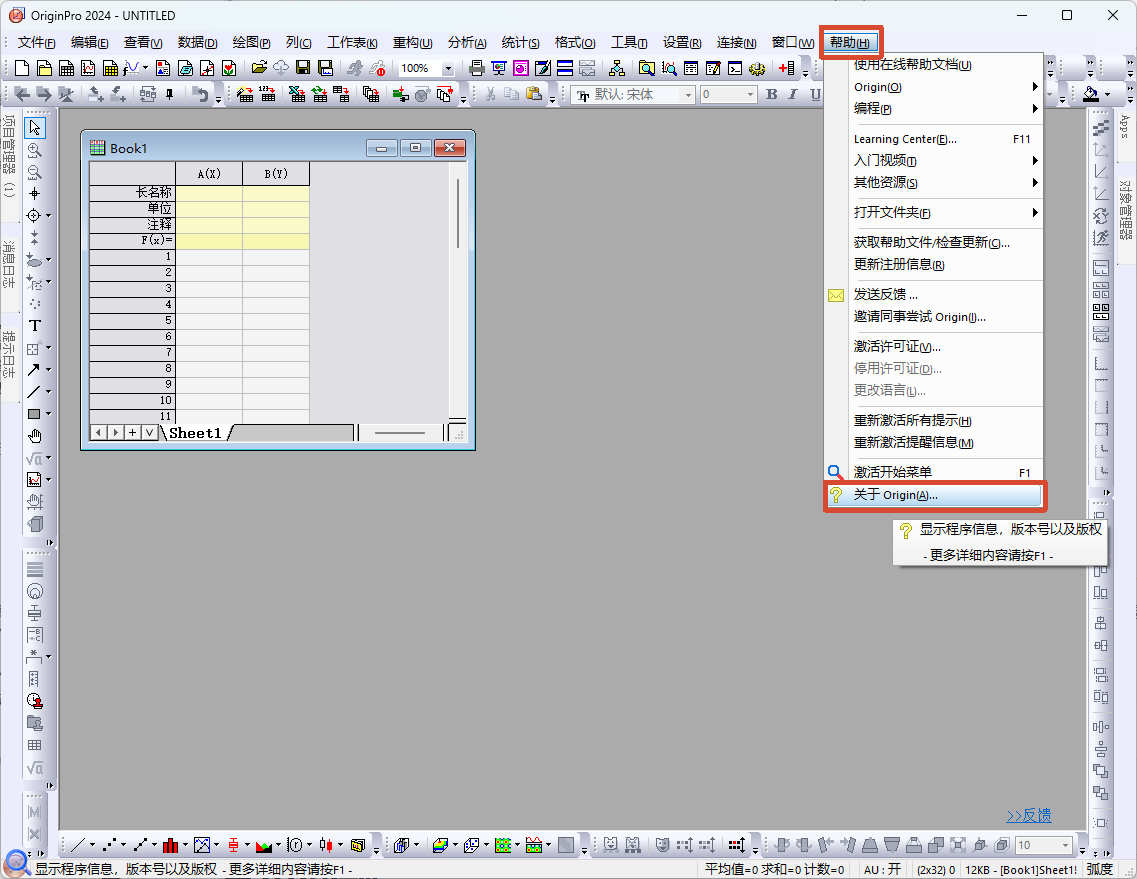Open the 对象管理器 side panel tab

pos(1125,210)
